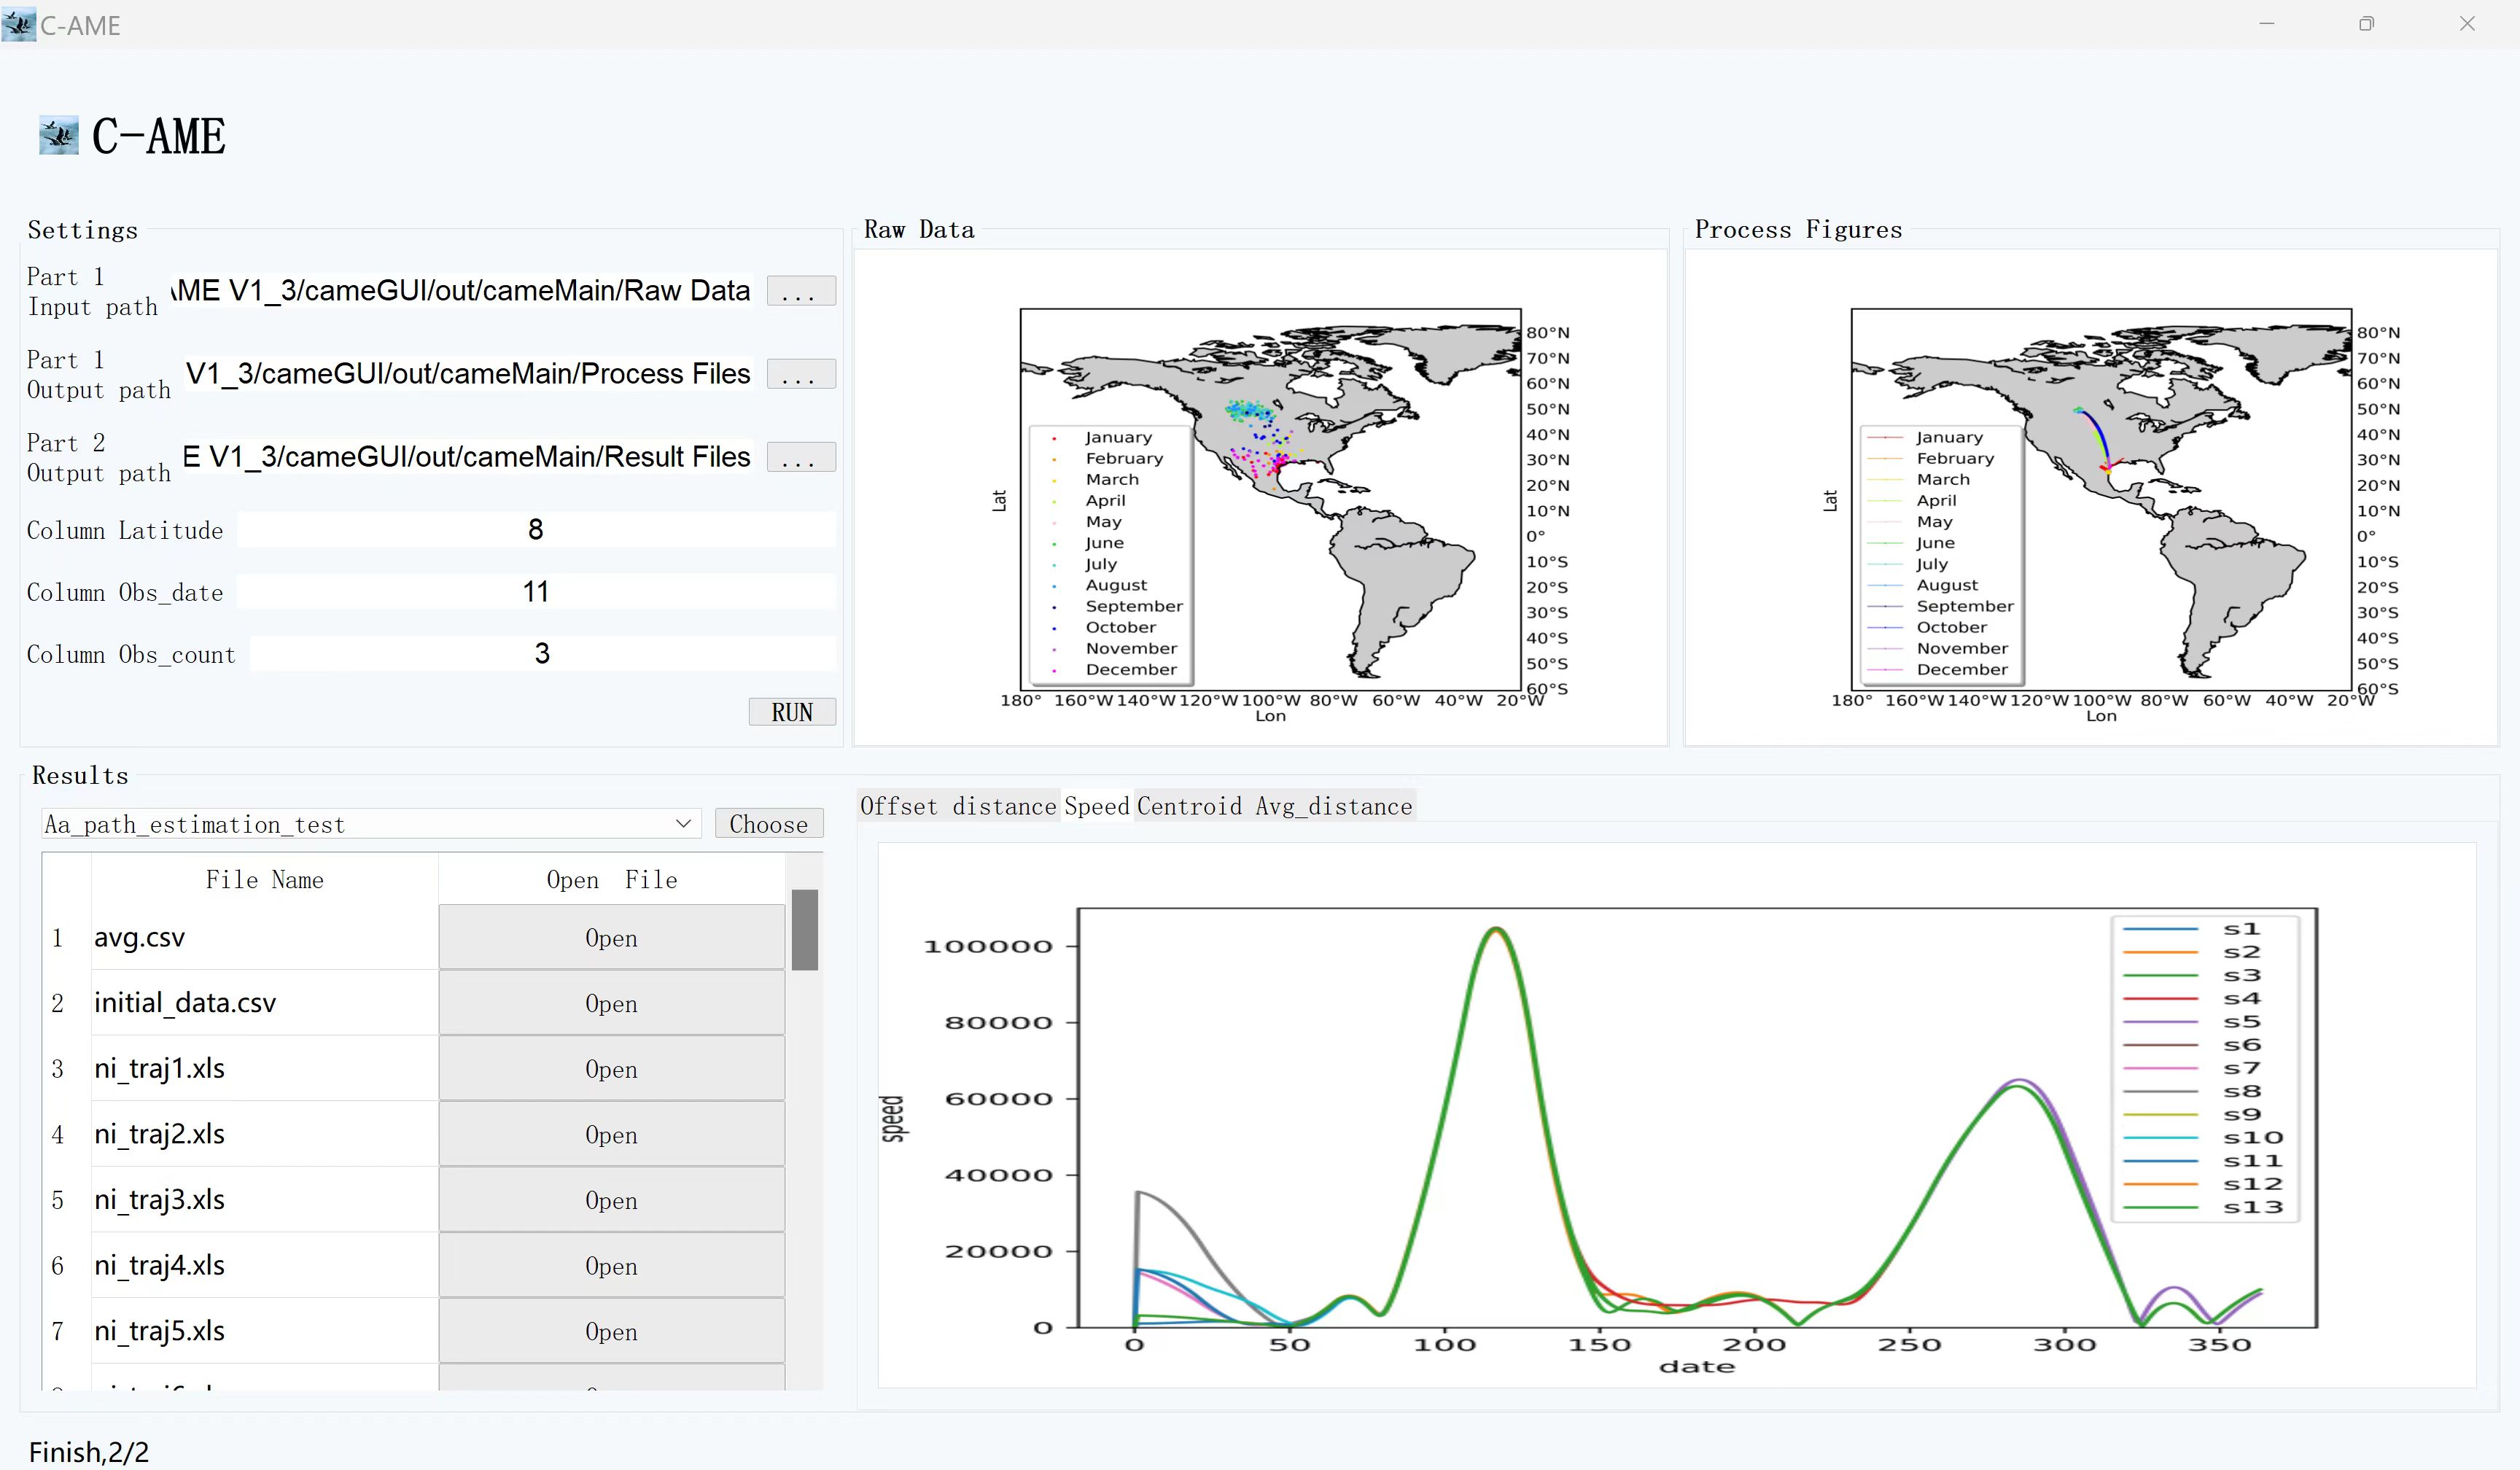
Task: Open the Centroid tab
Action: point(1189,806)
